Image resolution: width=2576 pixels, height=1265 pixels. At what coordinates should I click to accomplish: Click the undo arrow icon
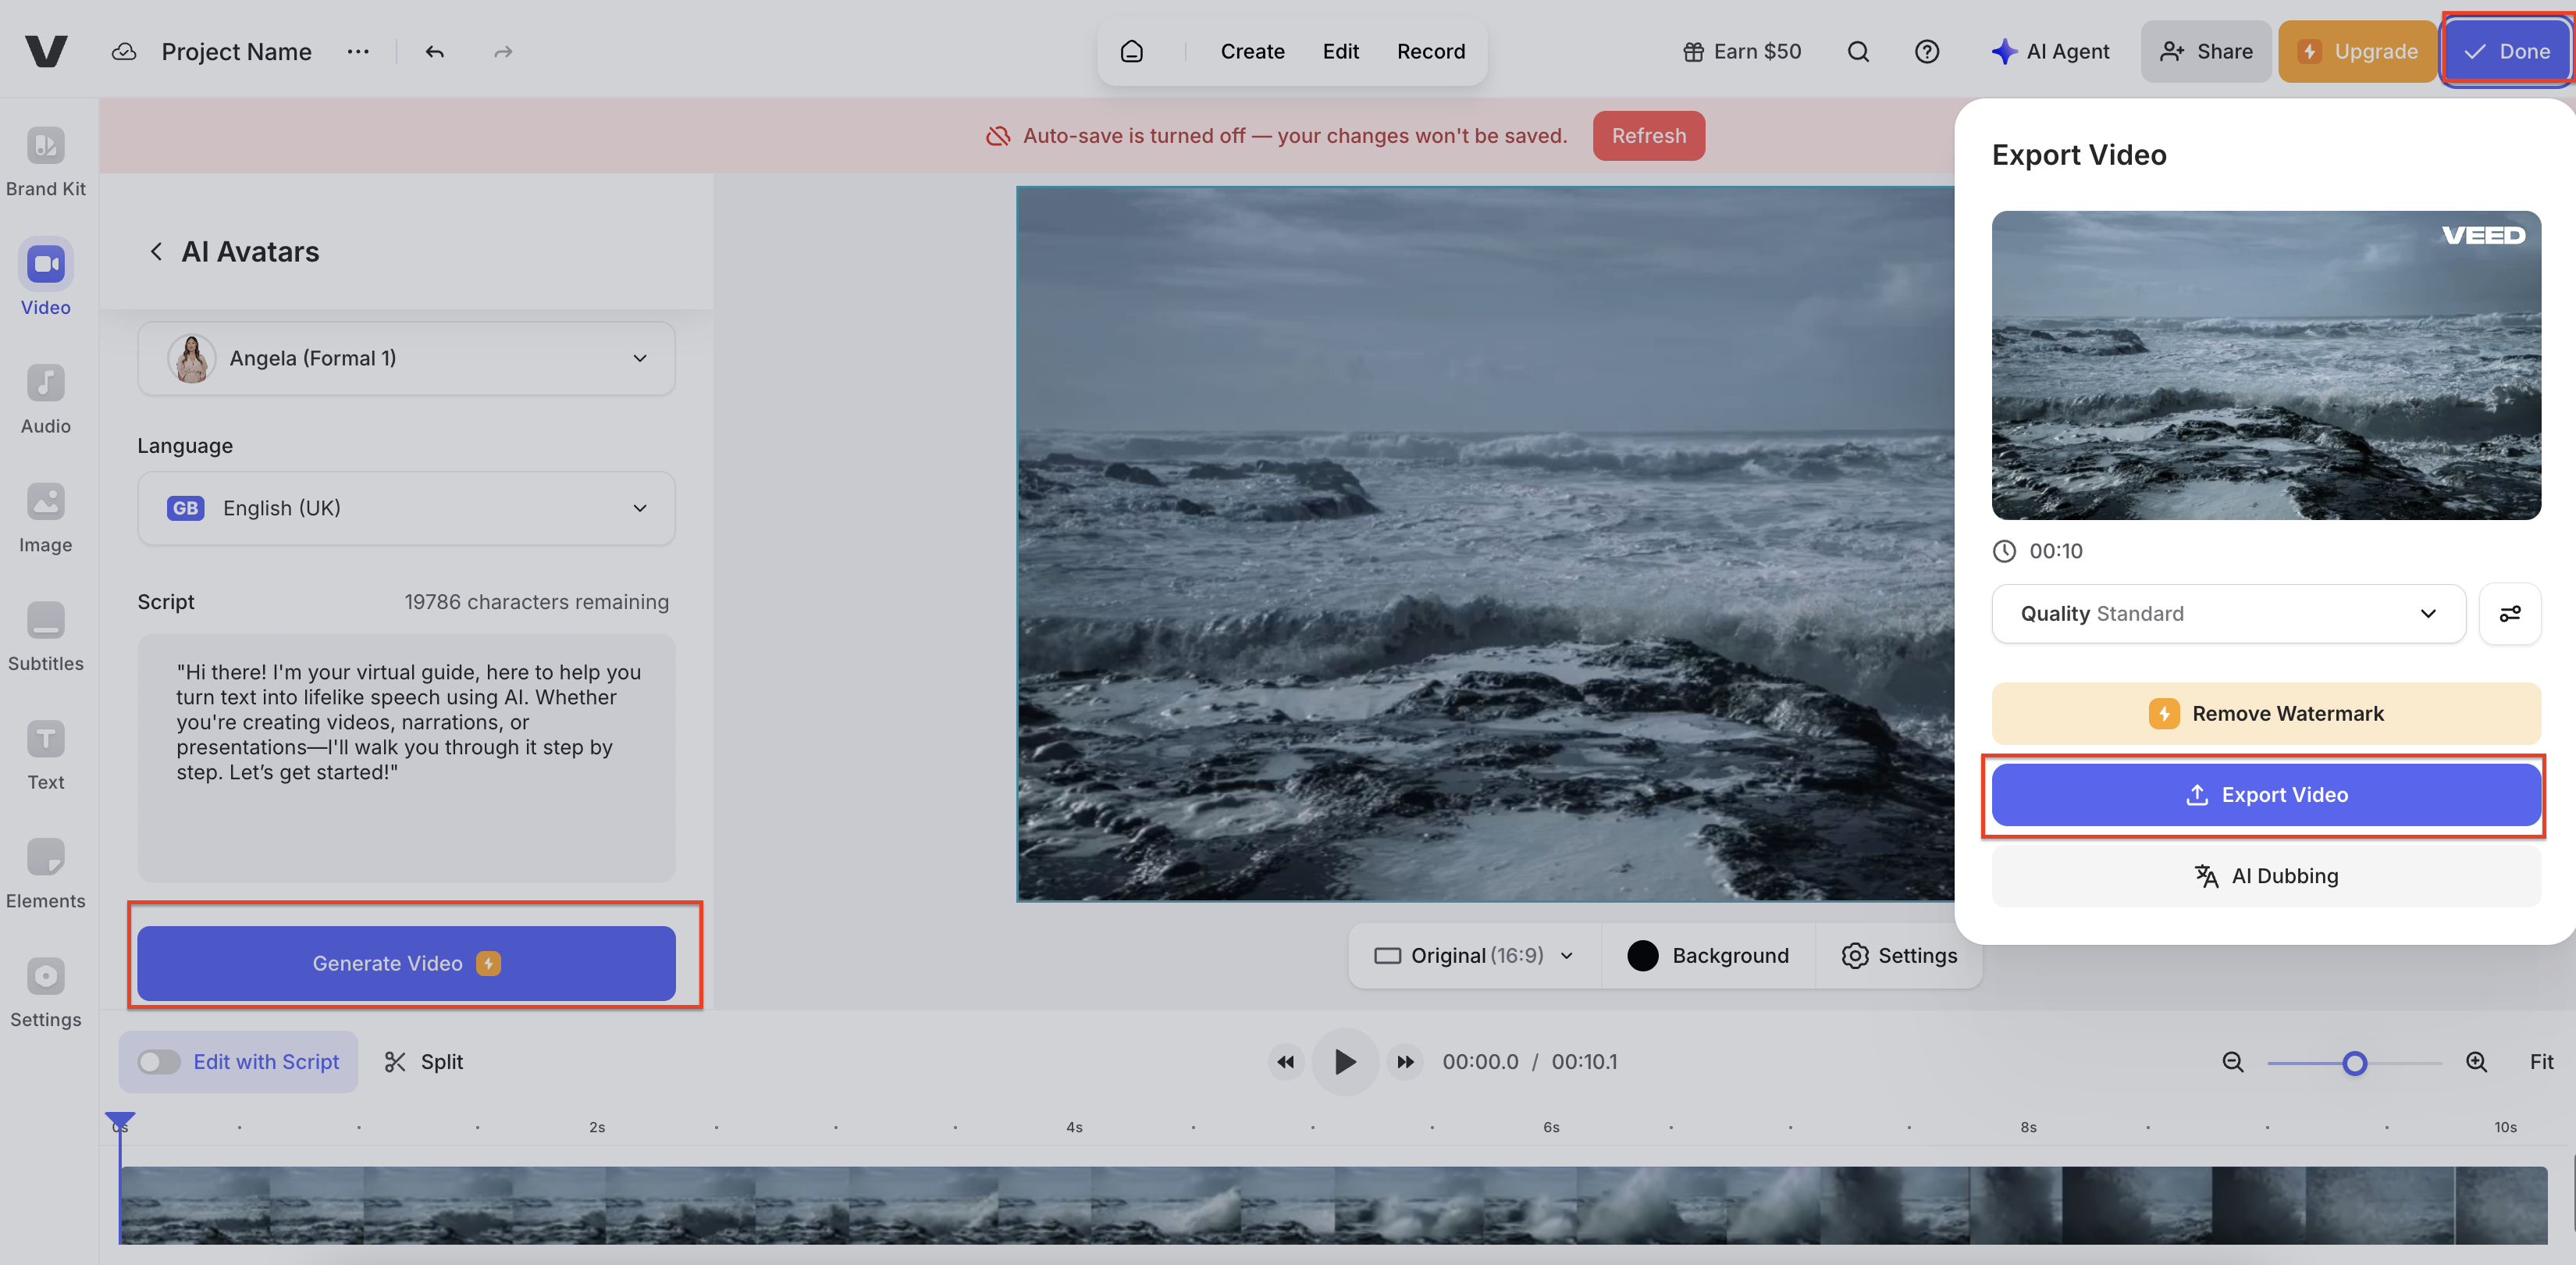coord(434,52)
